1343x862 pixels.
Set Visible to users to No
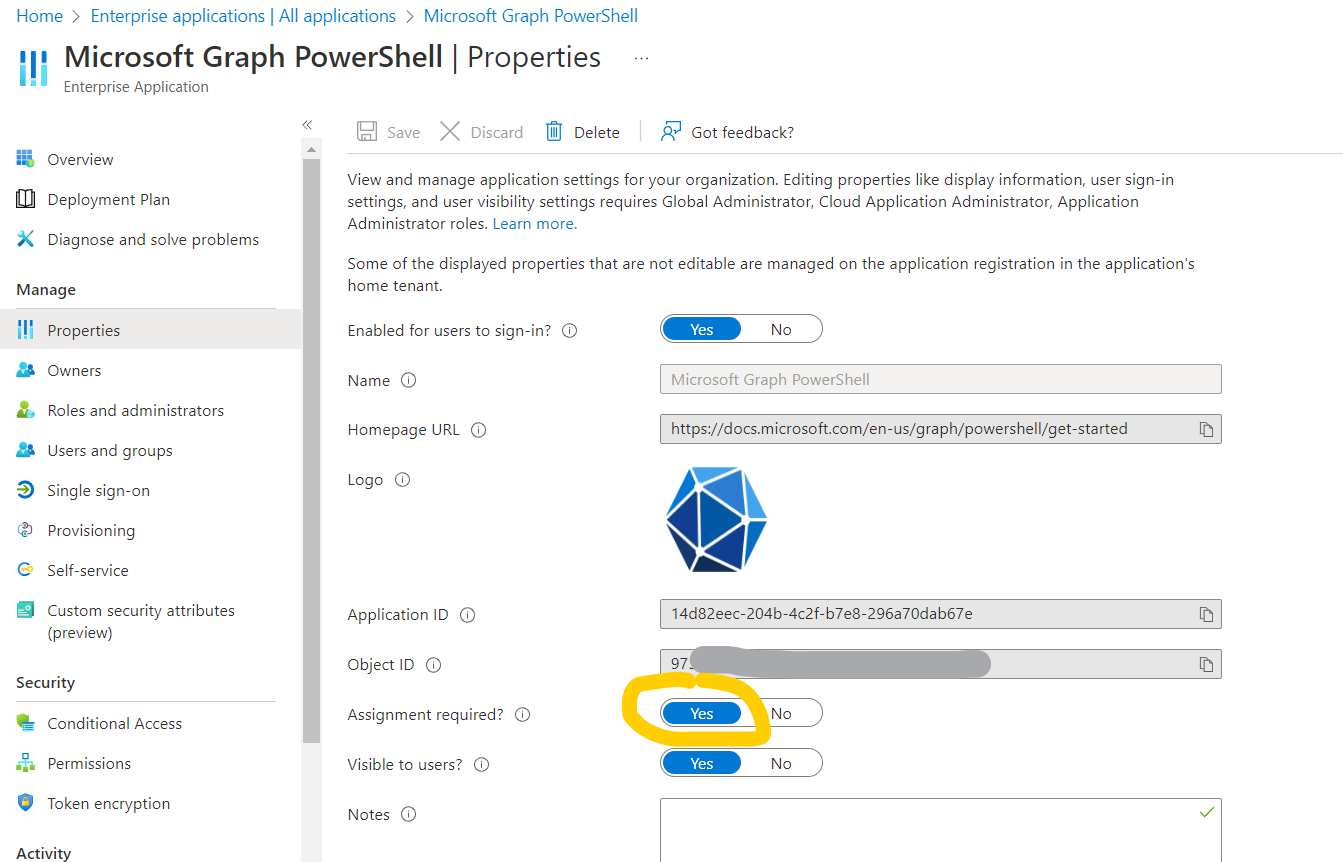pos(781,762)
